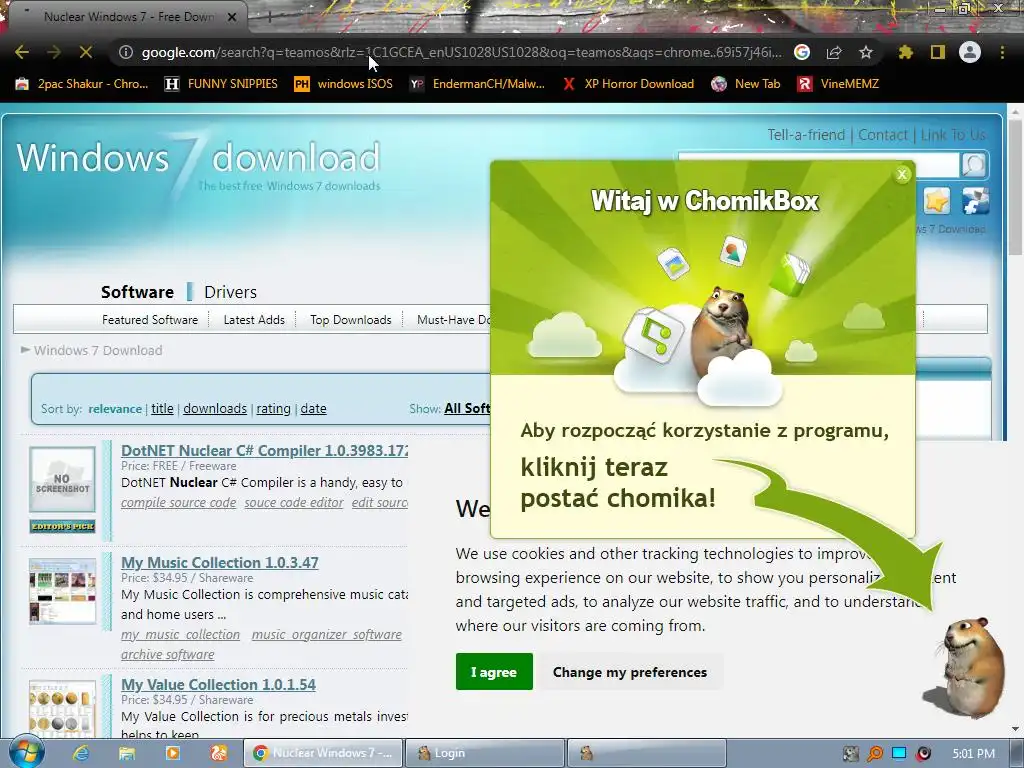Click the orange magnifier tray icon

(x=874, y=754)
